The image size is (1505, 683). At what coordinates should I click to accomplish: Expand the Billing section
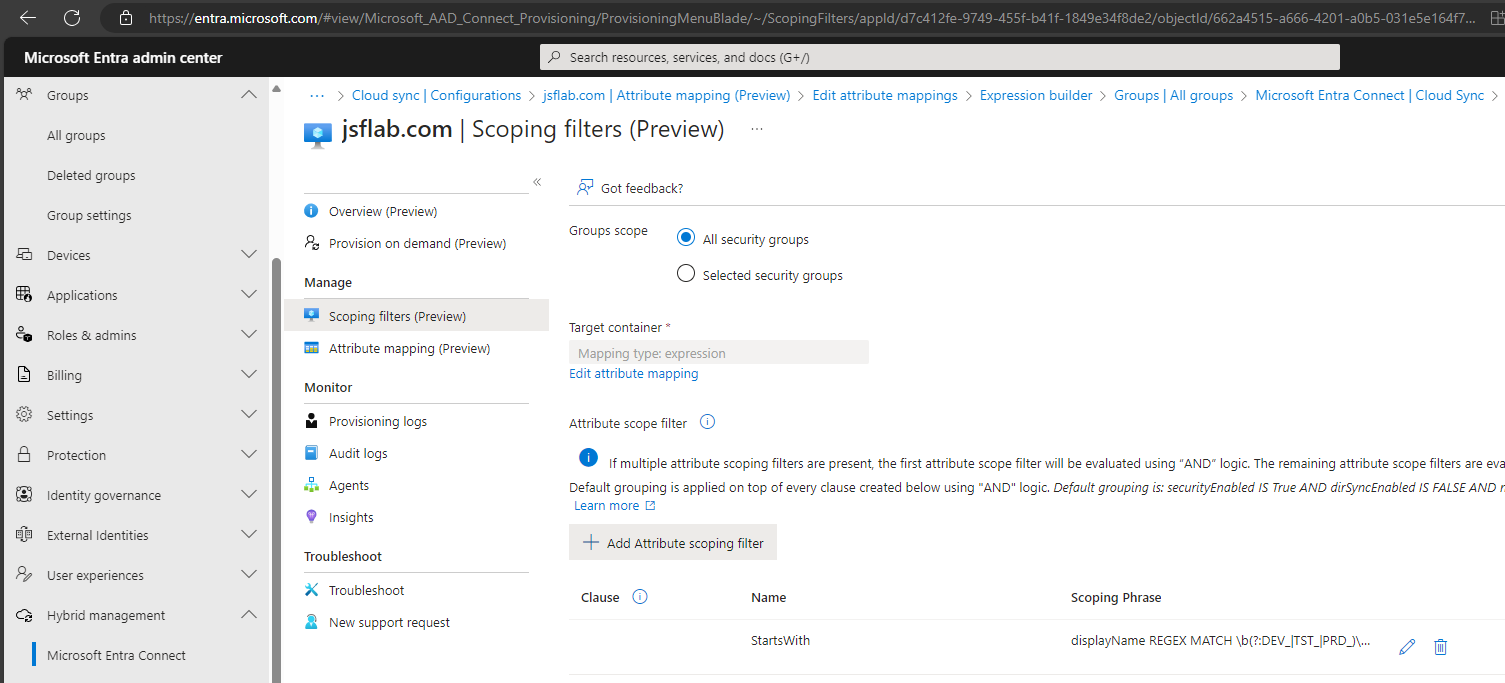(x=249, y=375)
